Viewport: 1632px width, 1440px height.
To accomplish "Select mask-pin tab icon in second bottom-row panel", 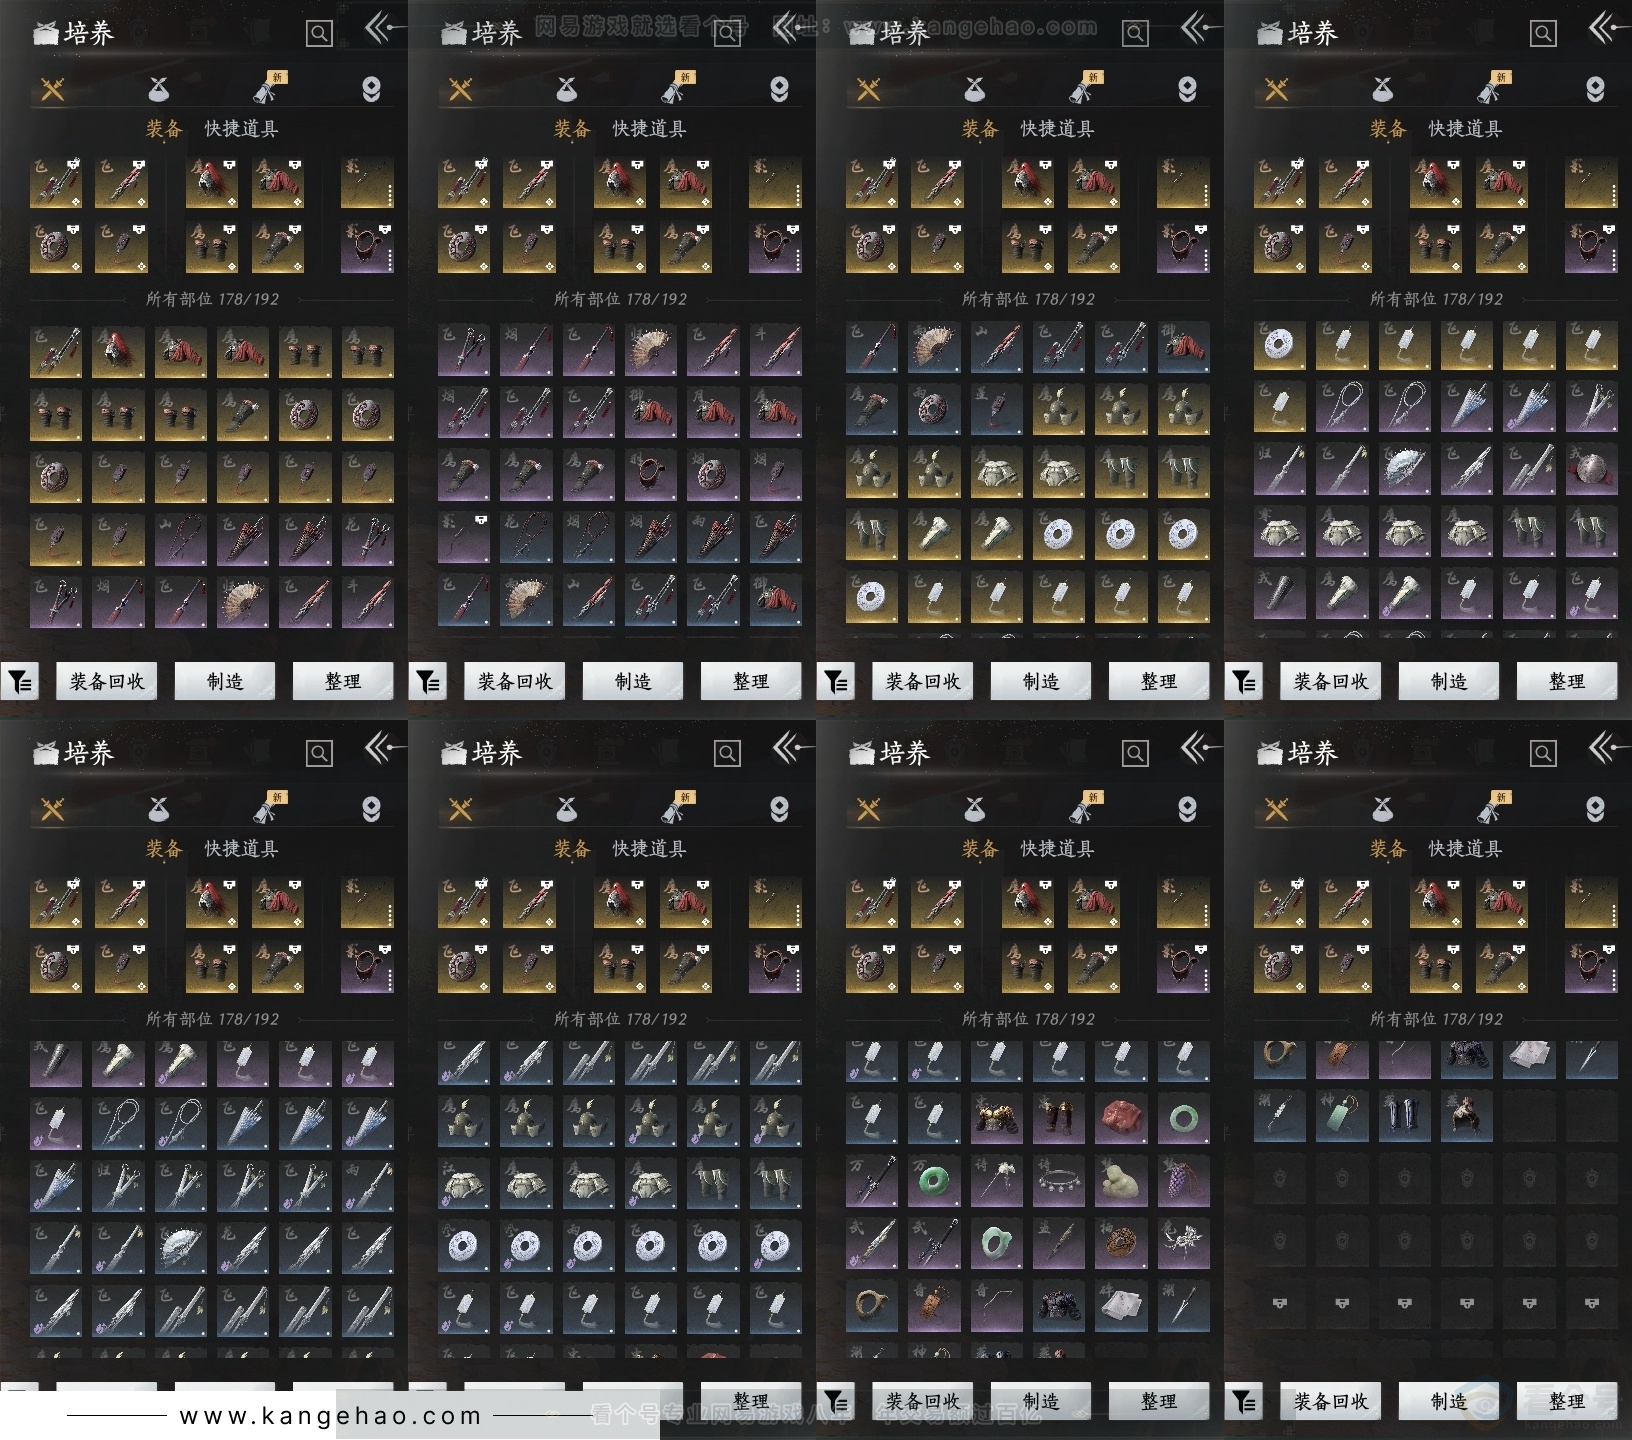I will pyautogui.click(x=779, y=810).
